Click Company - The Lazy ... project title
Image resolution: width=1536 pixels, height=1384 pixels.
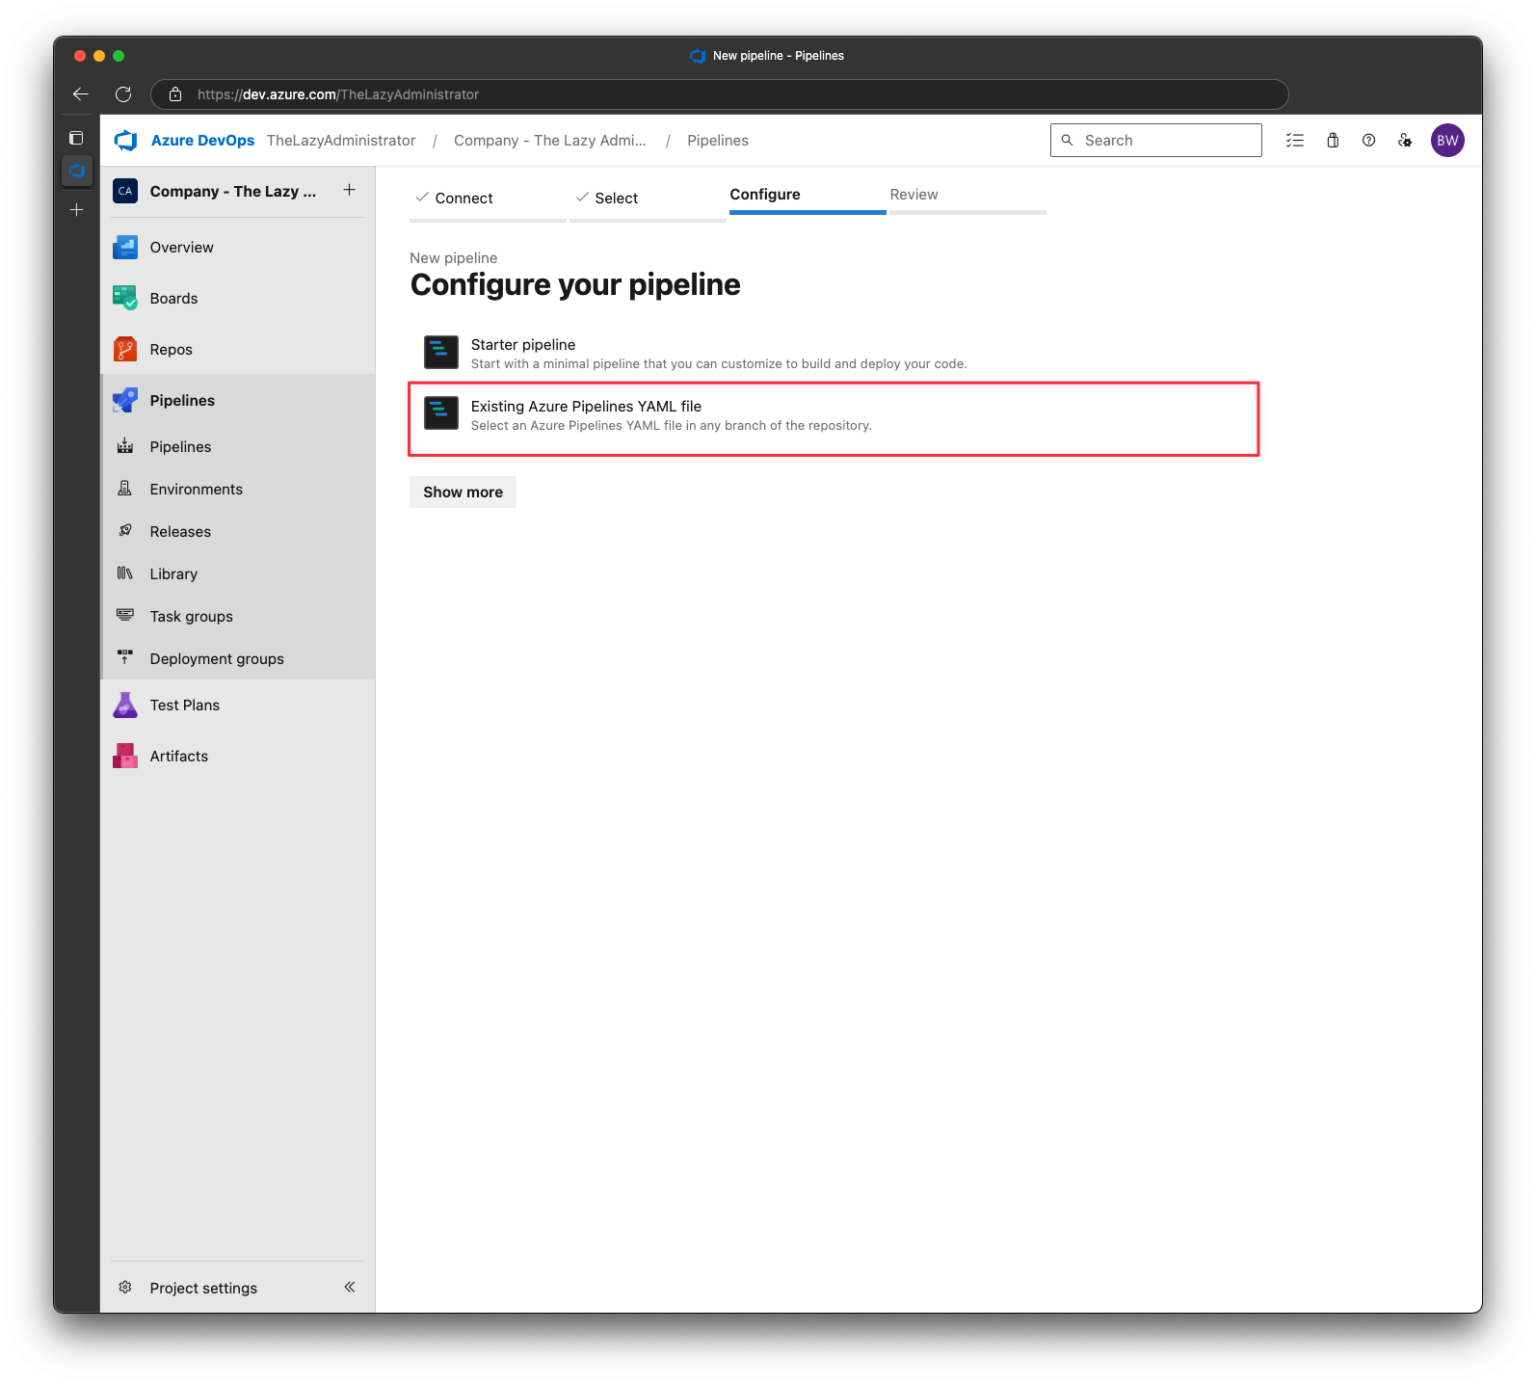(x=233, y=191)
